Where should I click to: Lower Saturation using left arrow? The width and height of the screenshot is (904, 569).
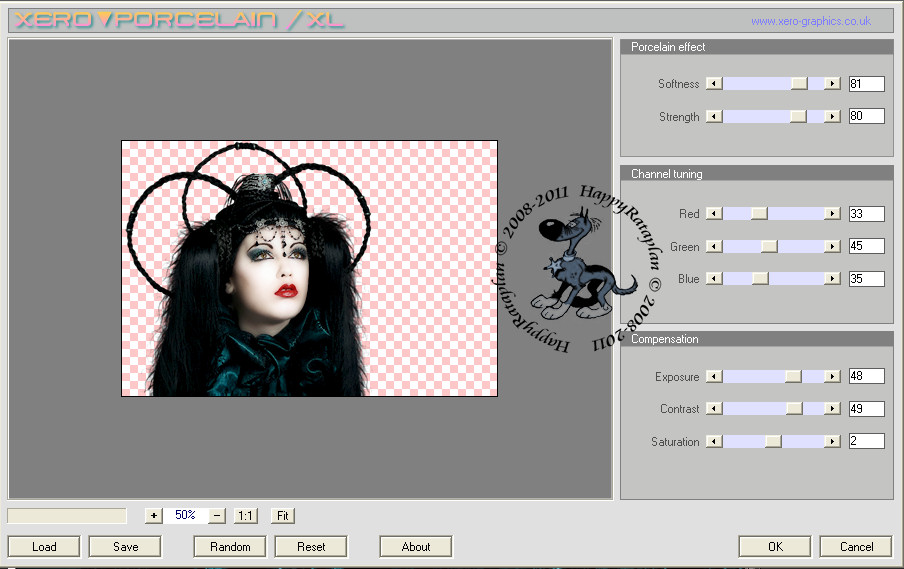point(714,442)
